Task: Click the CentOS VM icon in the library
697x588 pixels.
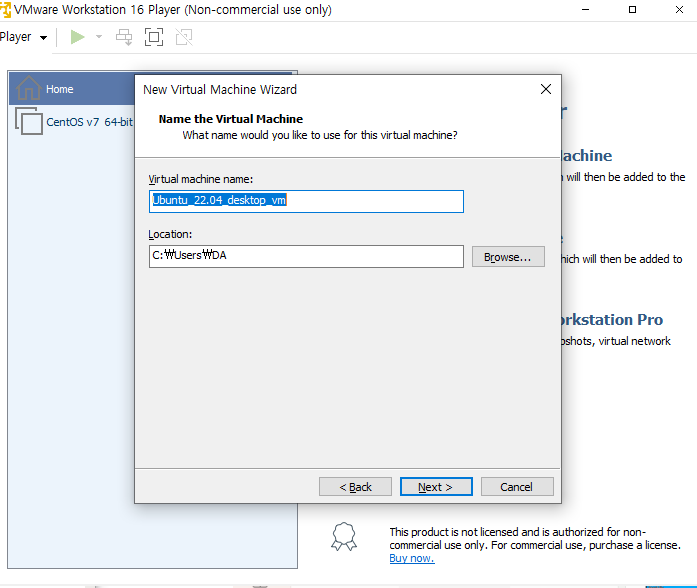Action: point(29,121)
